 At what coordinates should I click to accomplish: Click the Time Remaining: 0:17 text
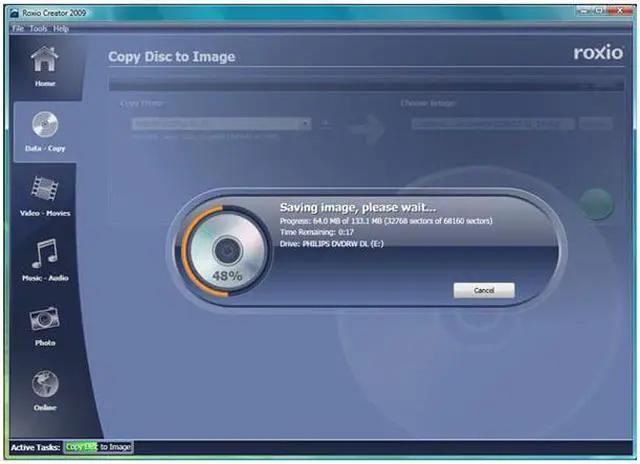tap(317, 232)
